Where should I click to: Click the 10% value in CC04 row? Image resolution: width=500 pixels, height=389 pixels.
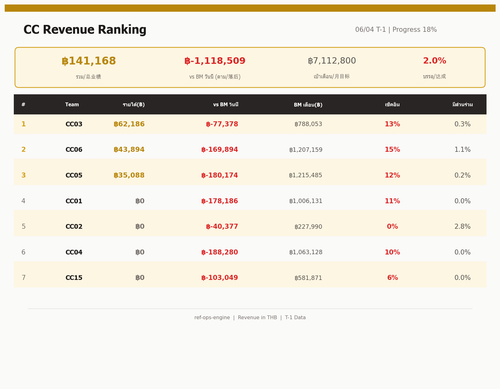(392, 252)
